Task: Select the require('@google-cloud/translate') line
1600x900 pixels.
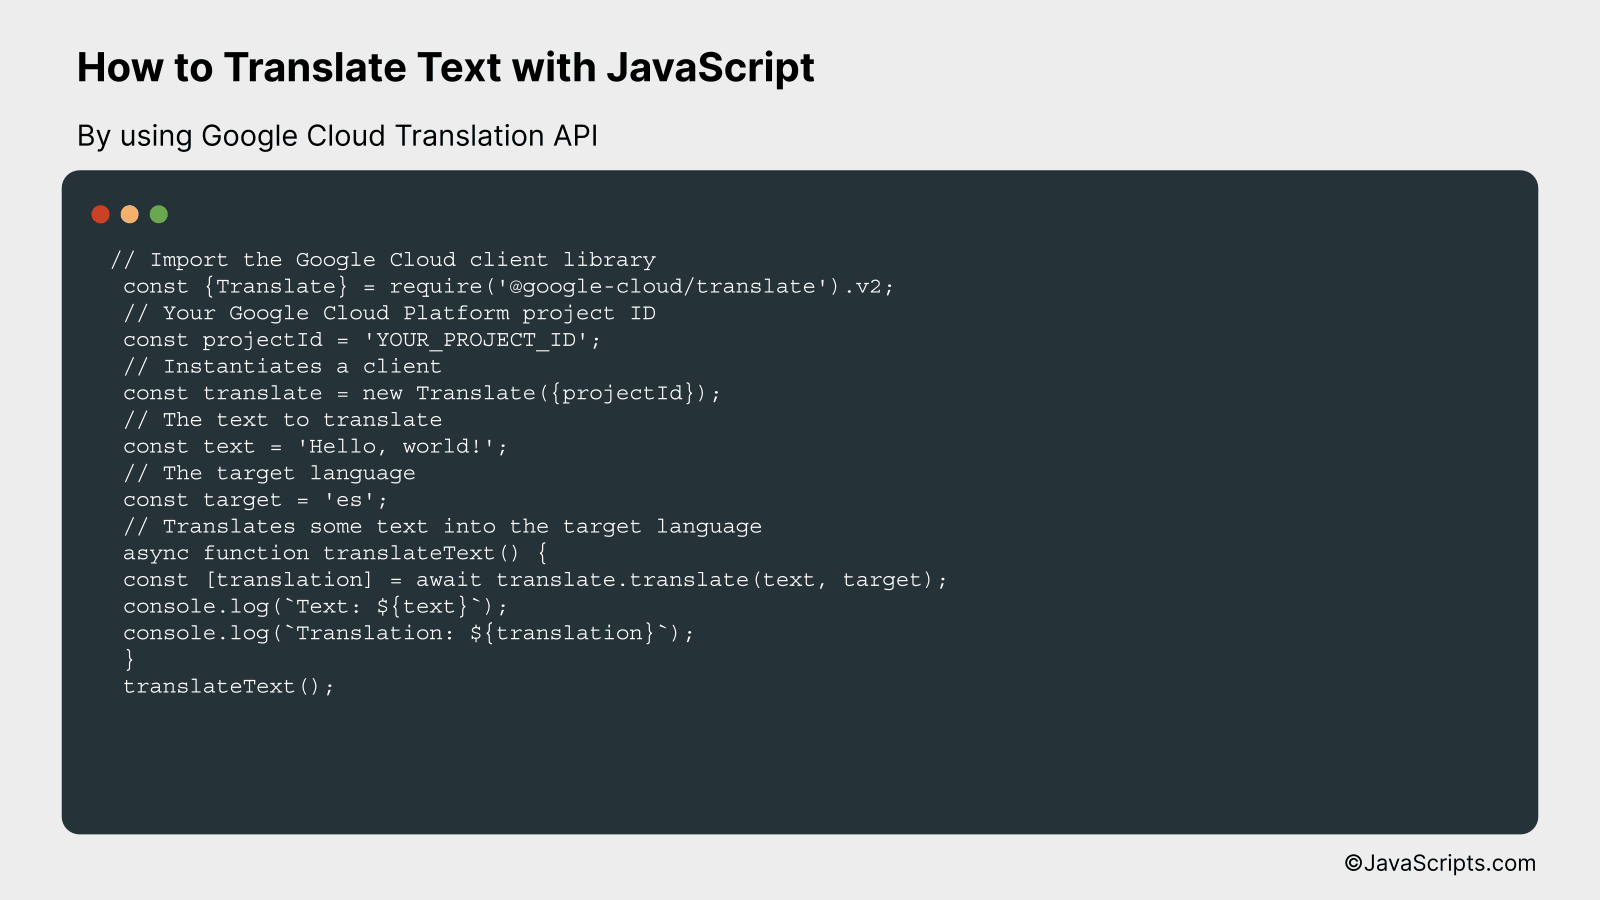Action: pos(509,286)
